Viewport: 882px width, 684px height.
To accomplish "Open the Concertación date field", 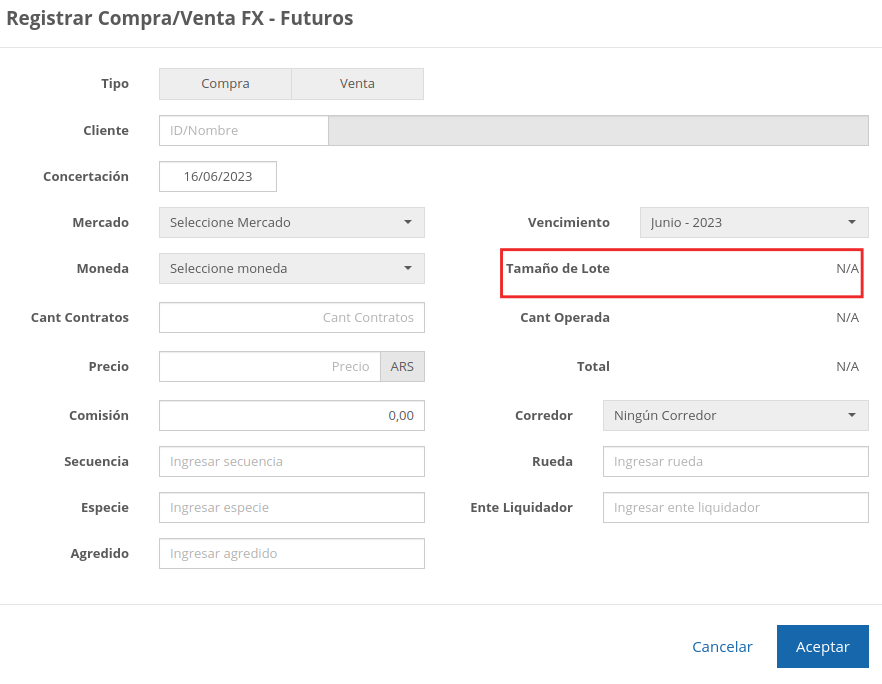I will tap(218, 177).
